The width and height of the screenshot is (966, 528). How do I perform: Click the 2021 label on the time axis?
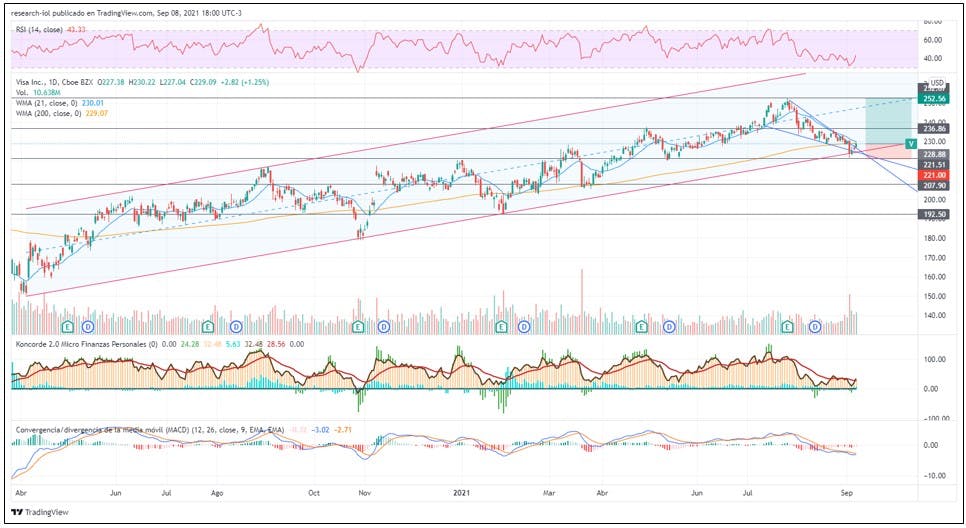coord(461,493)
